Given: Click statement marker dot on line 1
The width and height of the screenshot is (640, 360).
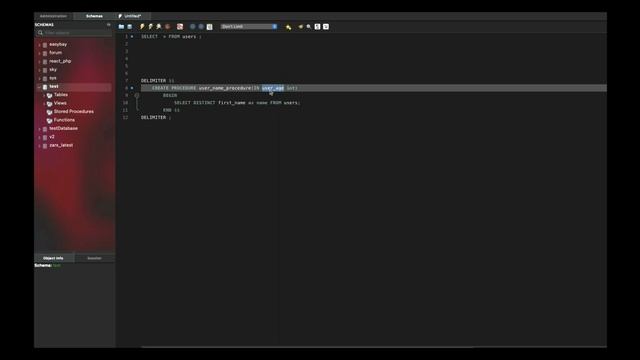Looking at the screenshot, I should pyautogui.click(x=132, y=36).
